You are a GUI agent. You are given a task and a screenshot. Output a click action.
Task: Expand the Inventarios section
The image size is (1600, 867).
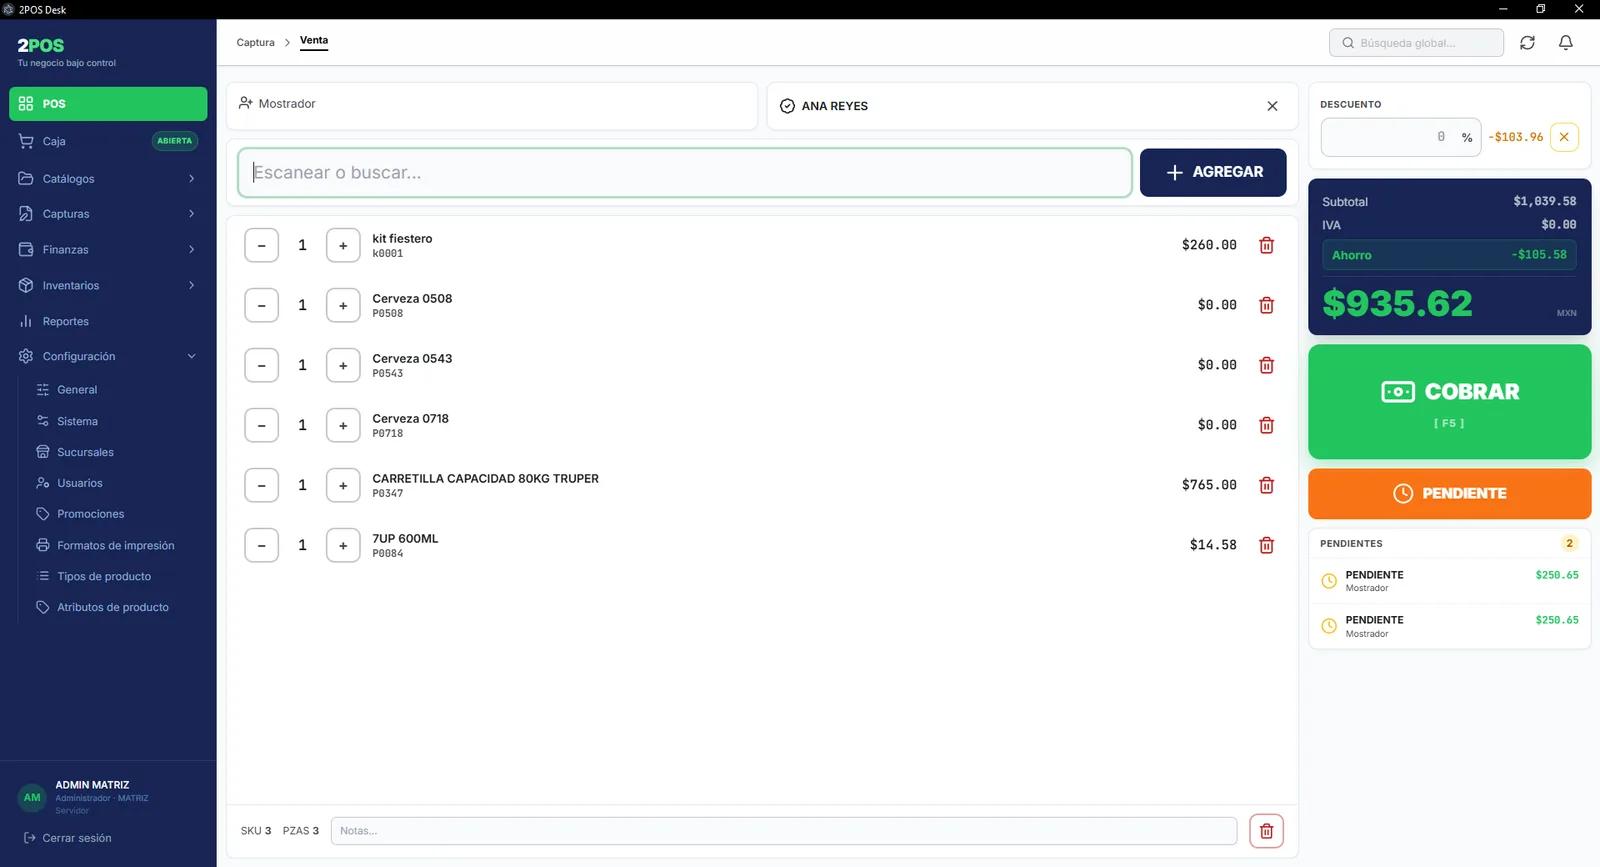point(108,286)
